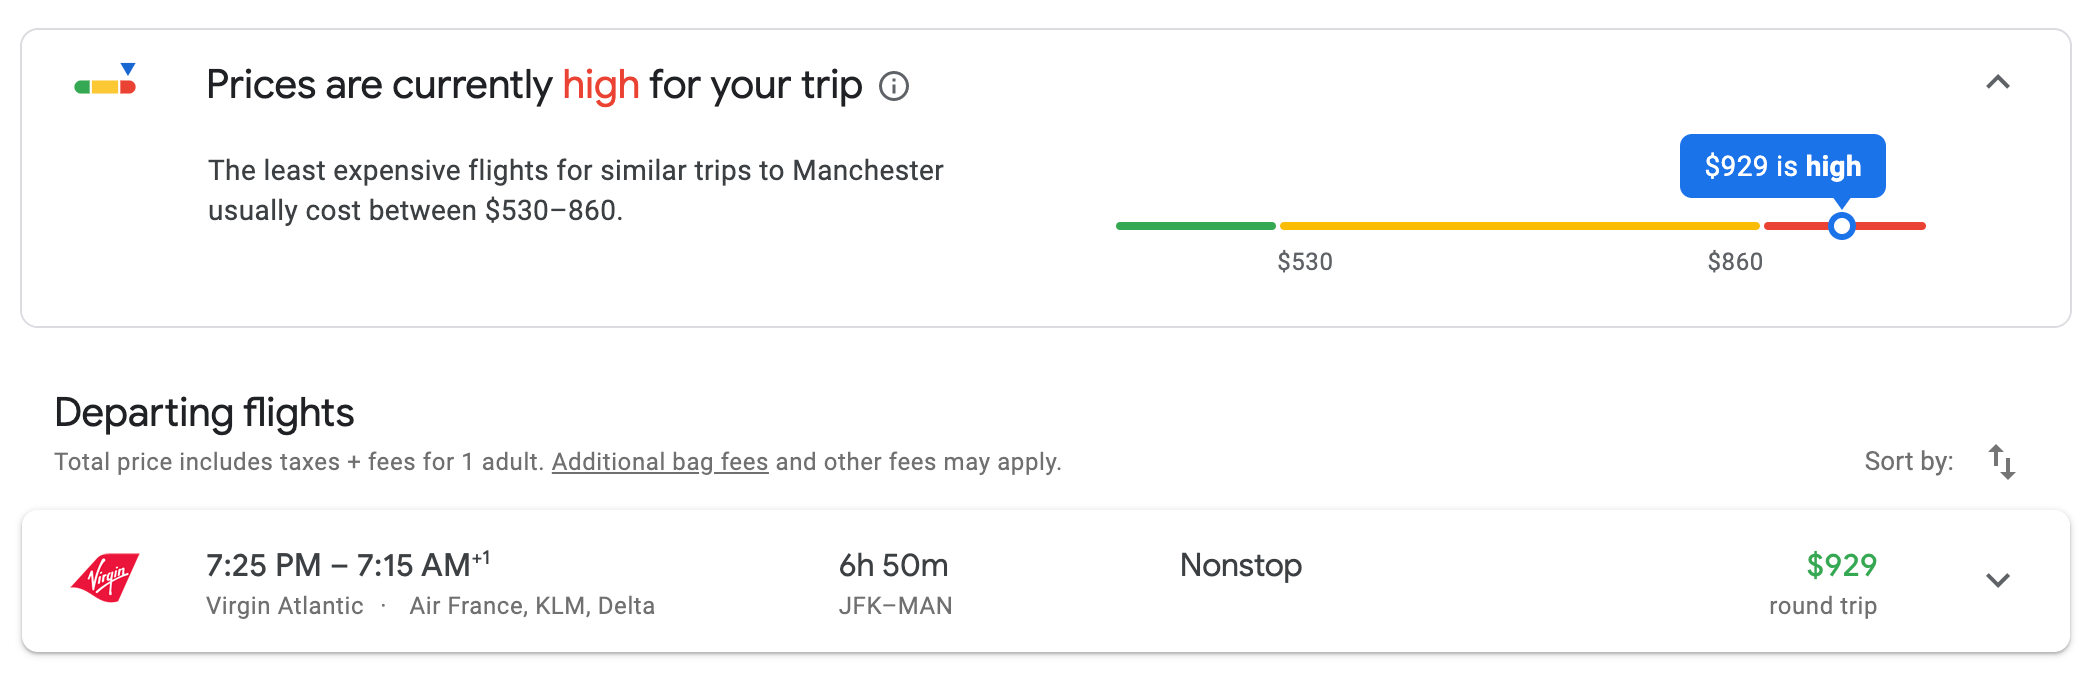Click the green low-price bar segment
This screenshot has height=682, width=2092.
tap(1195, 226)
